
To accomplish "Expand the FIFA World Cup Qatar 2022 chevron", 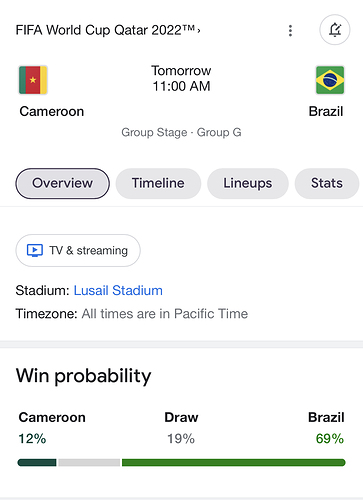I will [199, 30].
